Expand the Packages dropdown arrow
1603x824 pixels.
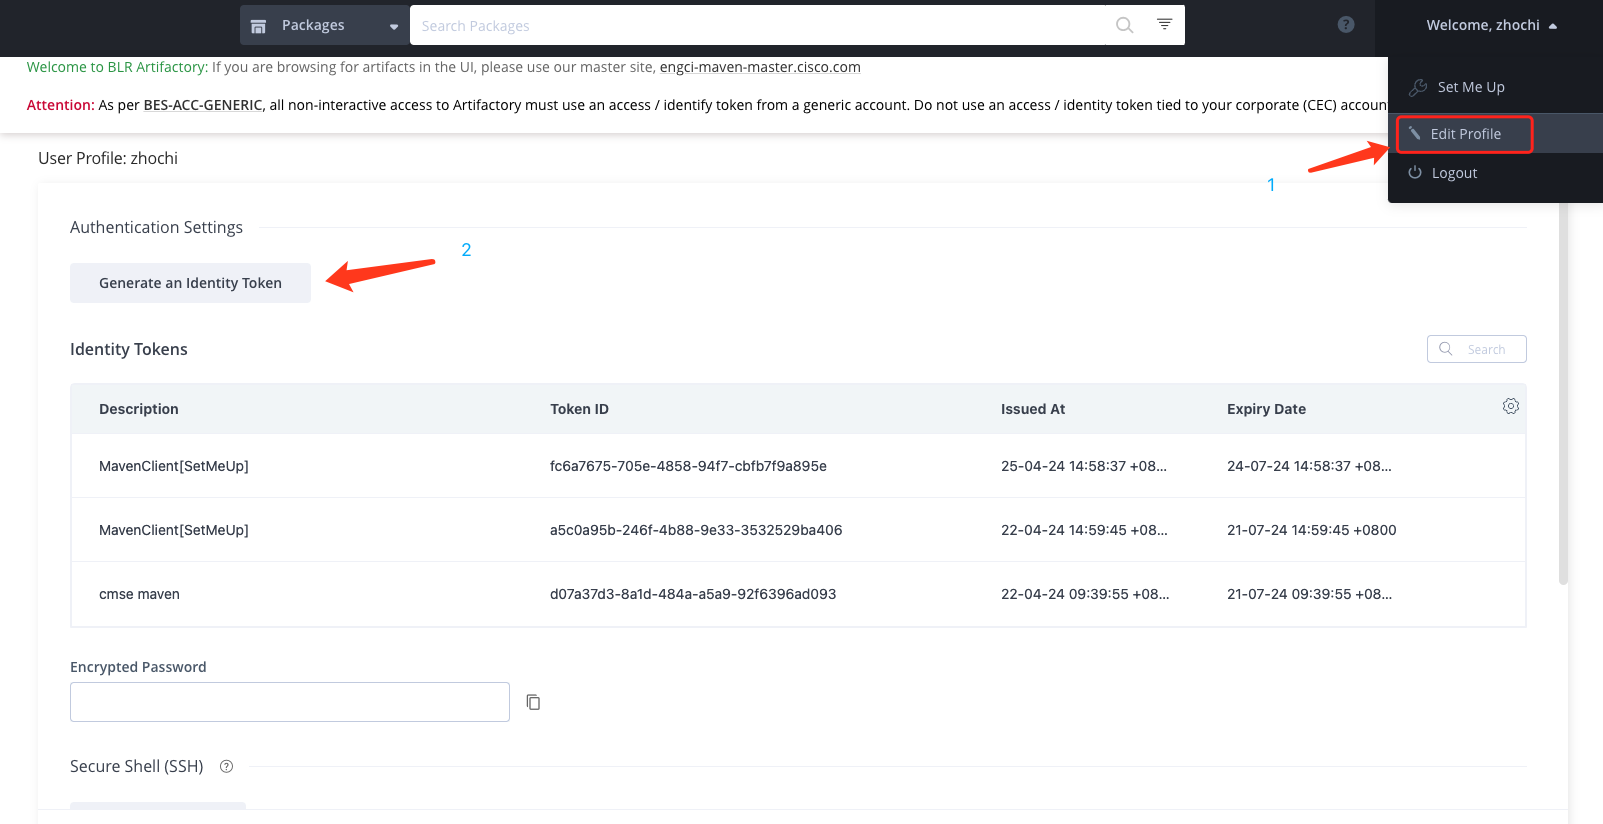pos(394,27)
